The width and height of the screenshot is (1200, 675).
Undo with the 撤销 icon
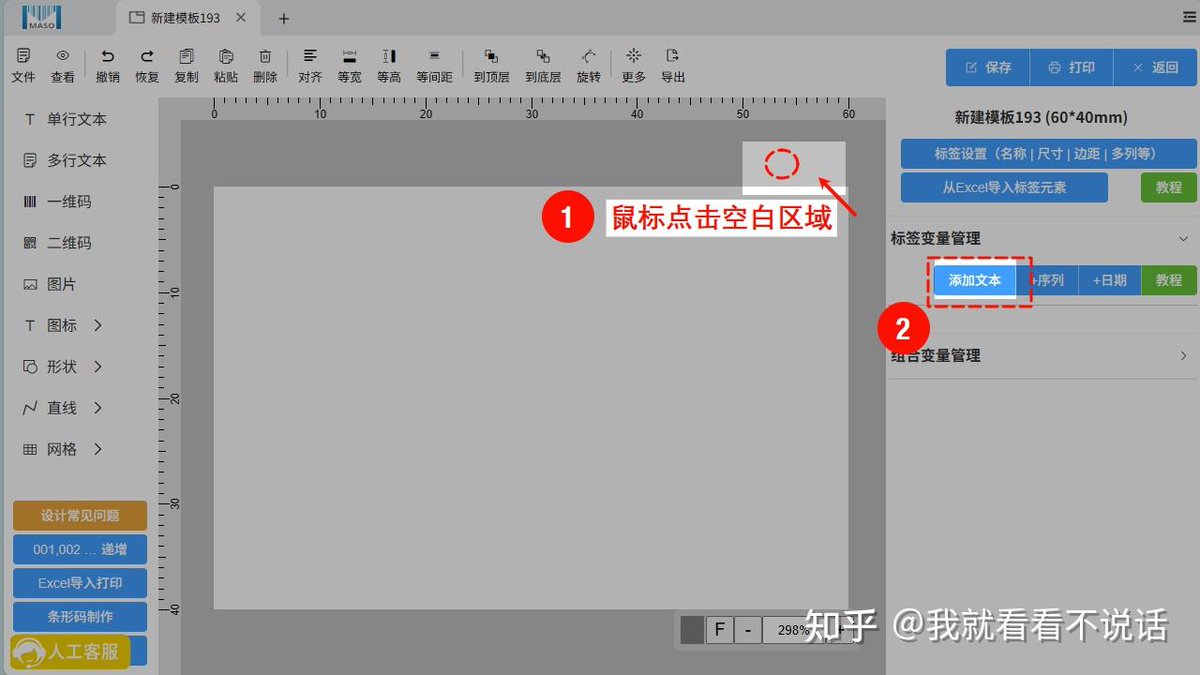coord(108,57)
